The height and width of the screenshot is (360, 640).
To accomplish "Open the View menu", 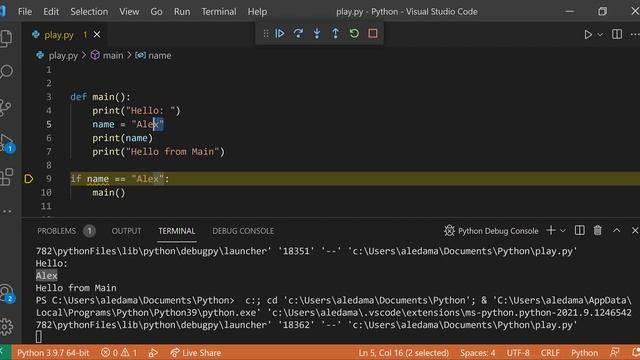I will coord(129,11).
